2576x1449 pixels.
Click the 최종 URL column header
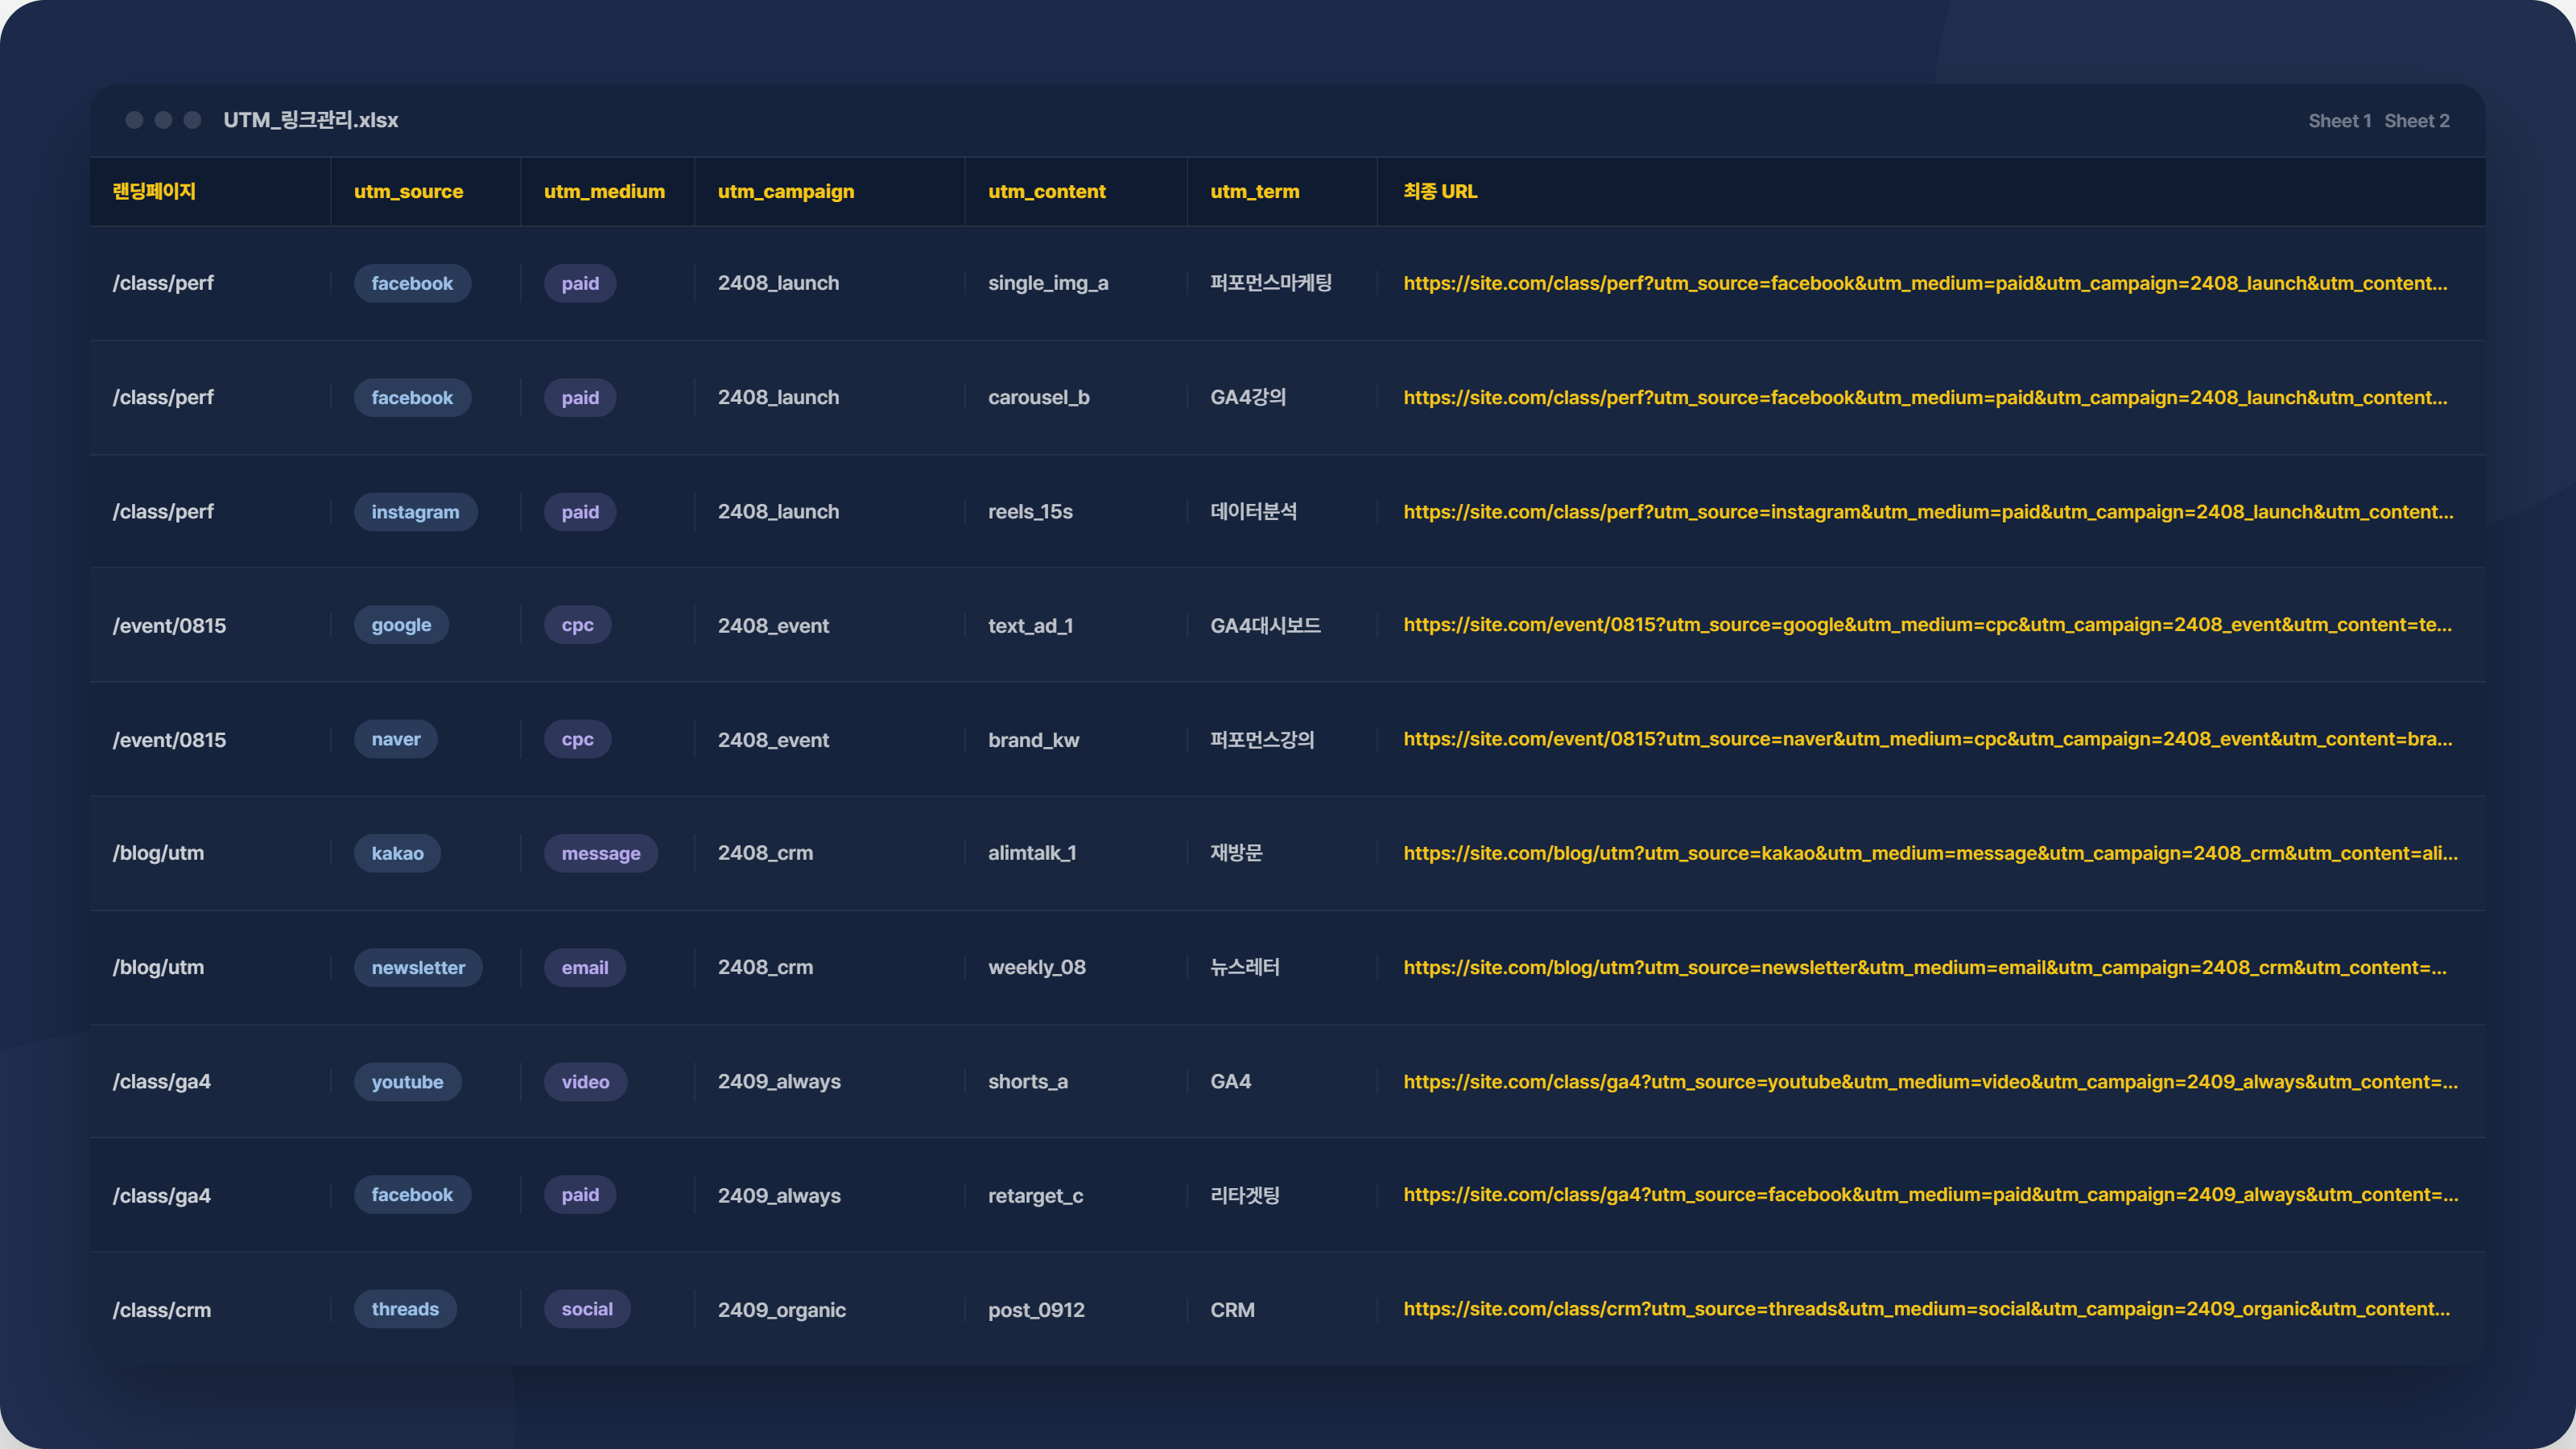pyautogui.click(x=1440, y=191)
